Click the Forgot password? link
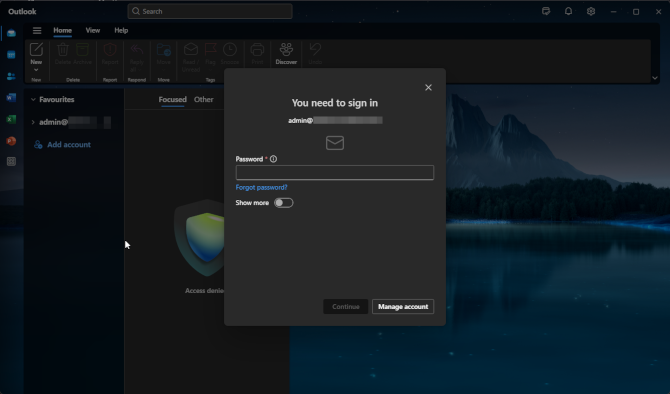Viewport: 670px width, 394px height. pos(262,187)
